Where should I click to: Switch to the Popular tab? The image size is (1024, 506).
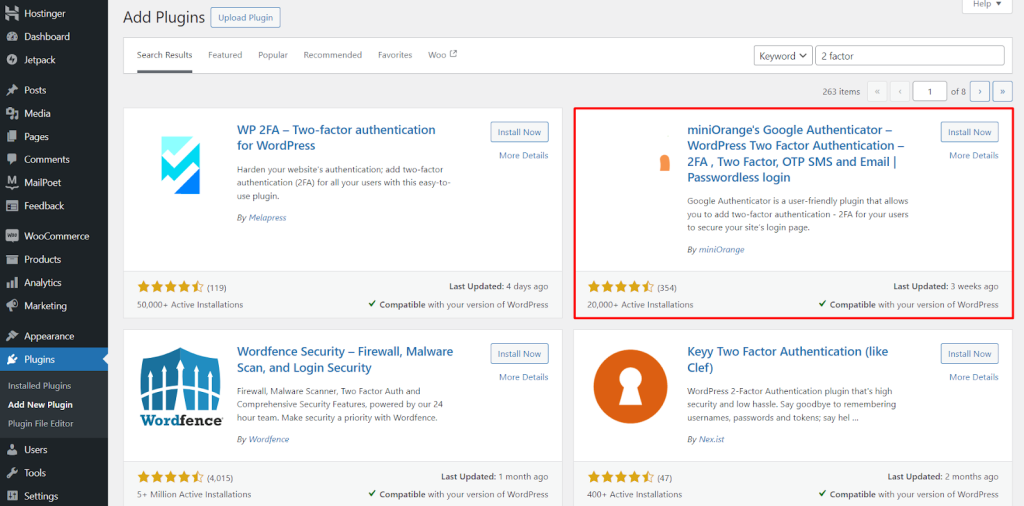tap(273, 55)
